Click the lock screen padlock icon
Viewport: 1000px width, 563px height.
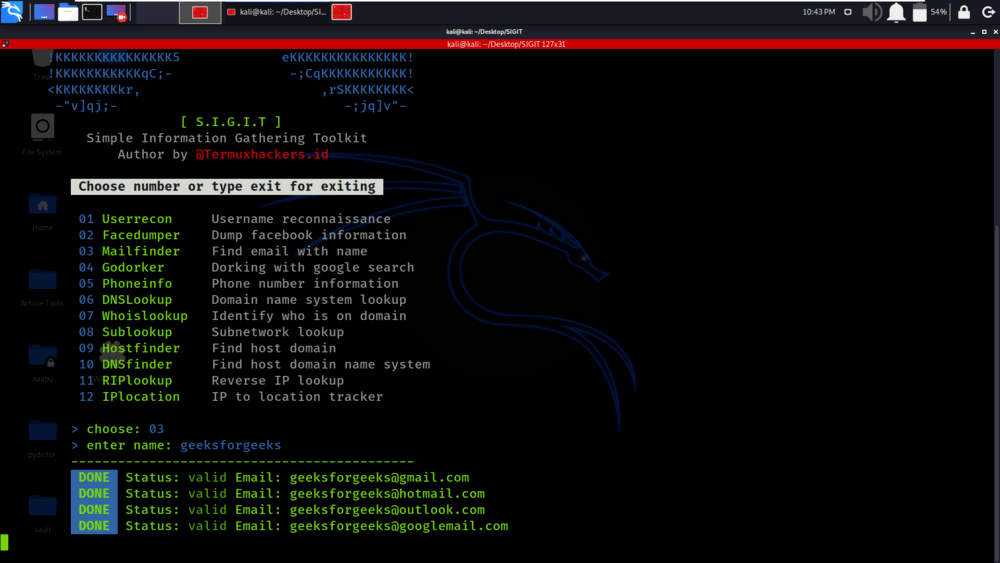964,12
